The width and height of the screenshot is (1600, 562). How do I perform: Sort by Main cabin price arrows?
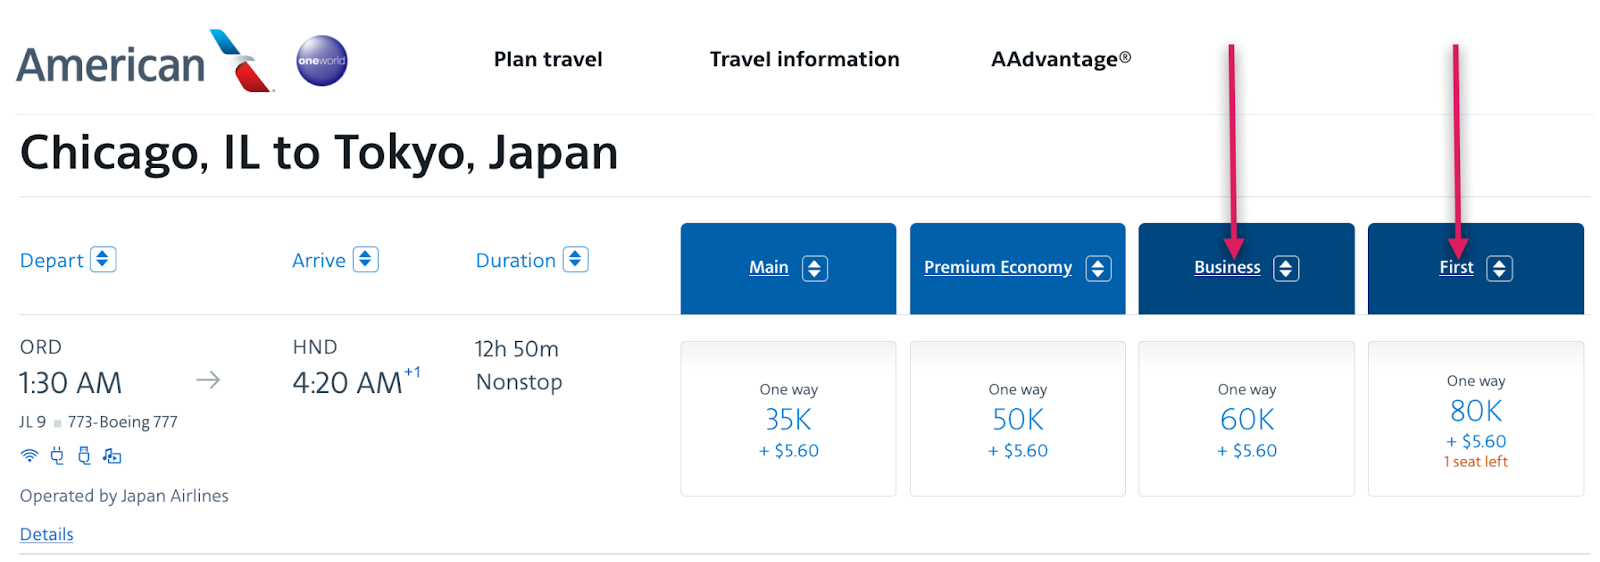coord(815,268)
